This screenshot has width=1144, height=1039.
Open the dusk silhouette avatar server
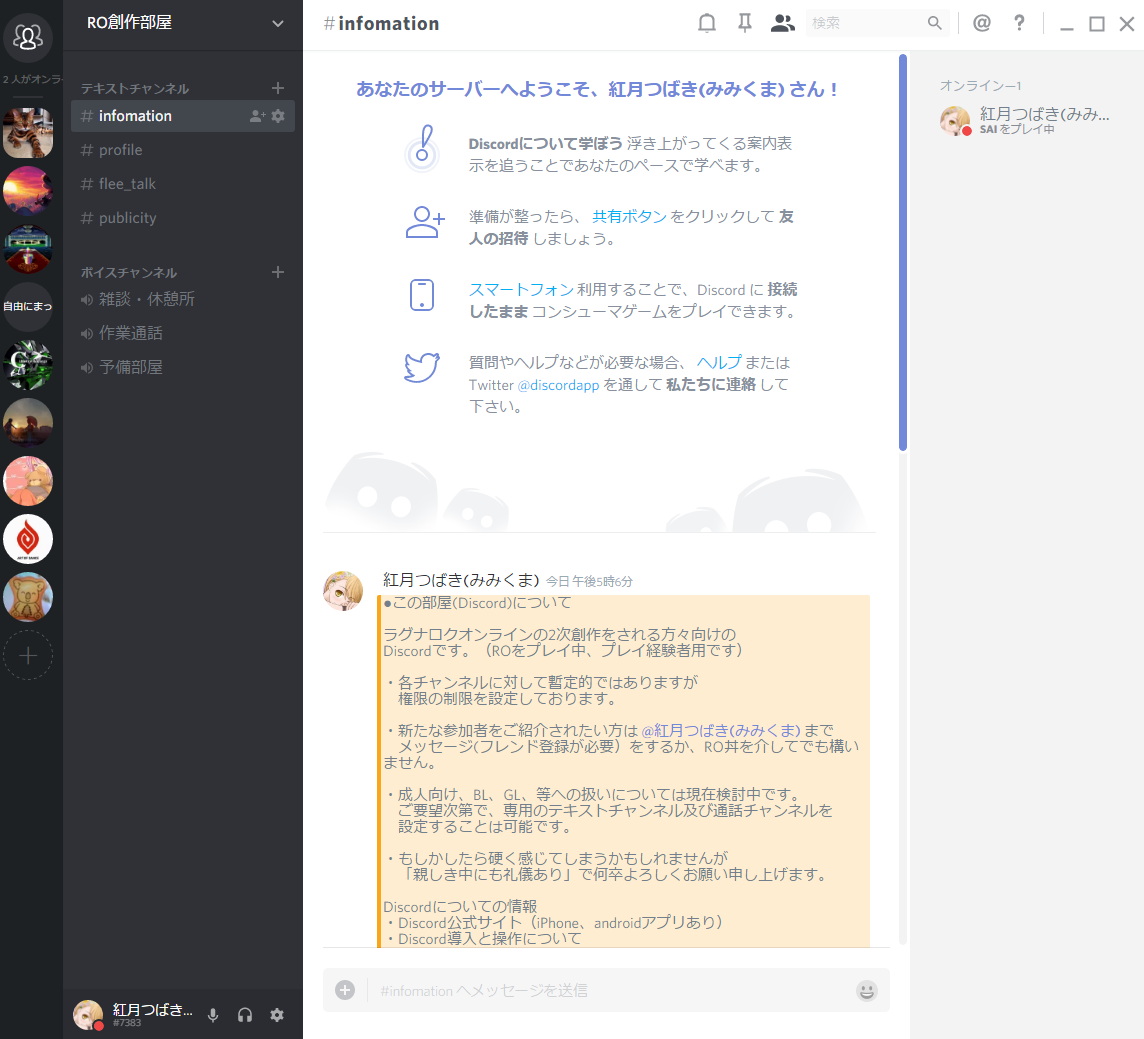pos(28,423)
